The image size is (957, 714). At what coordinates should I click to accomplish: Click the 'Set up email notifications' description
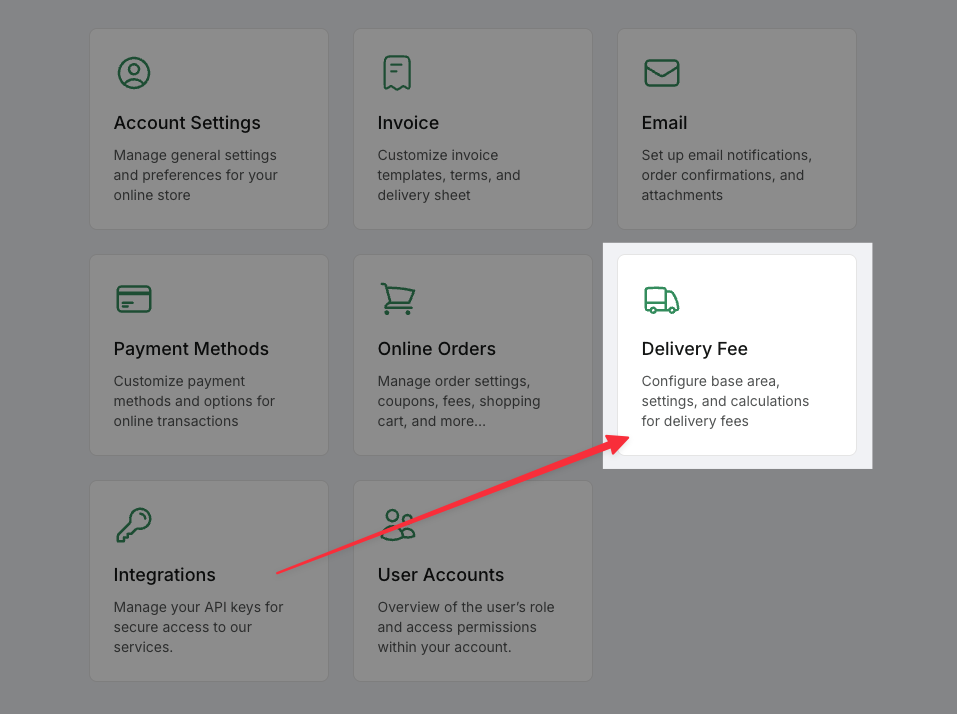pos(726,175)
